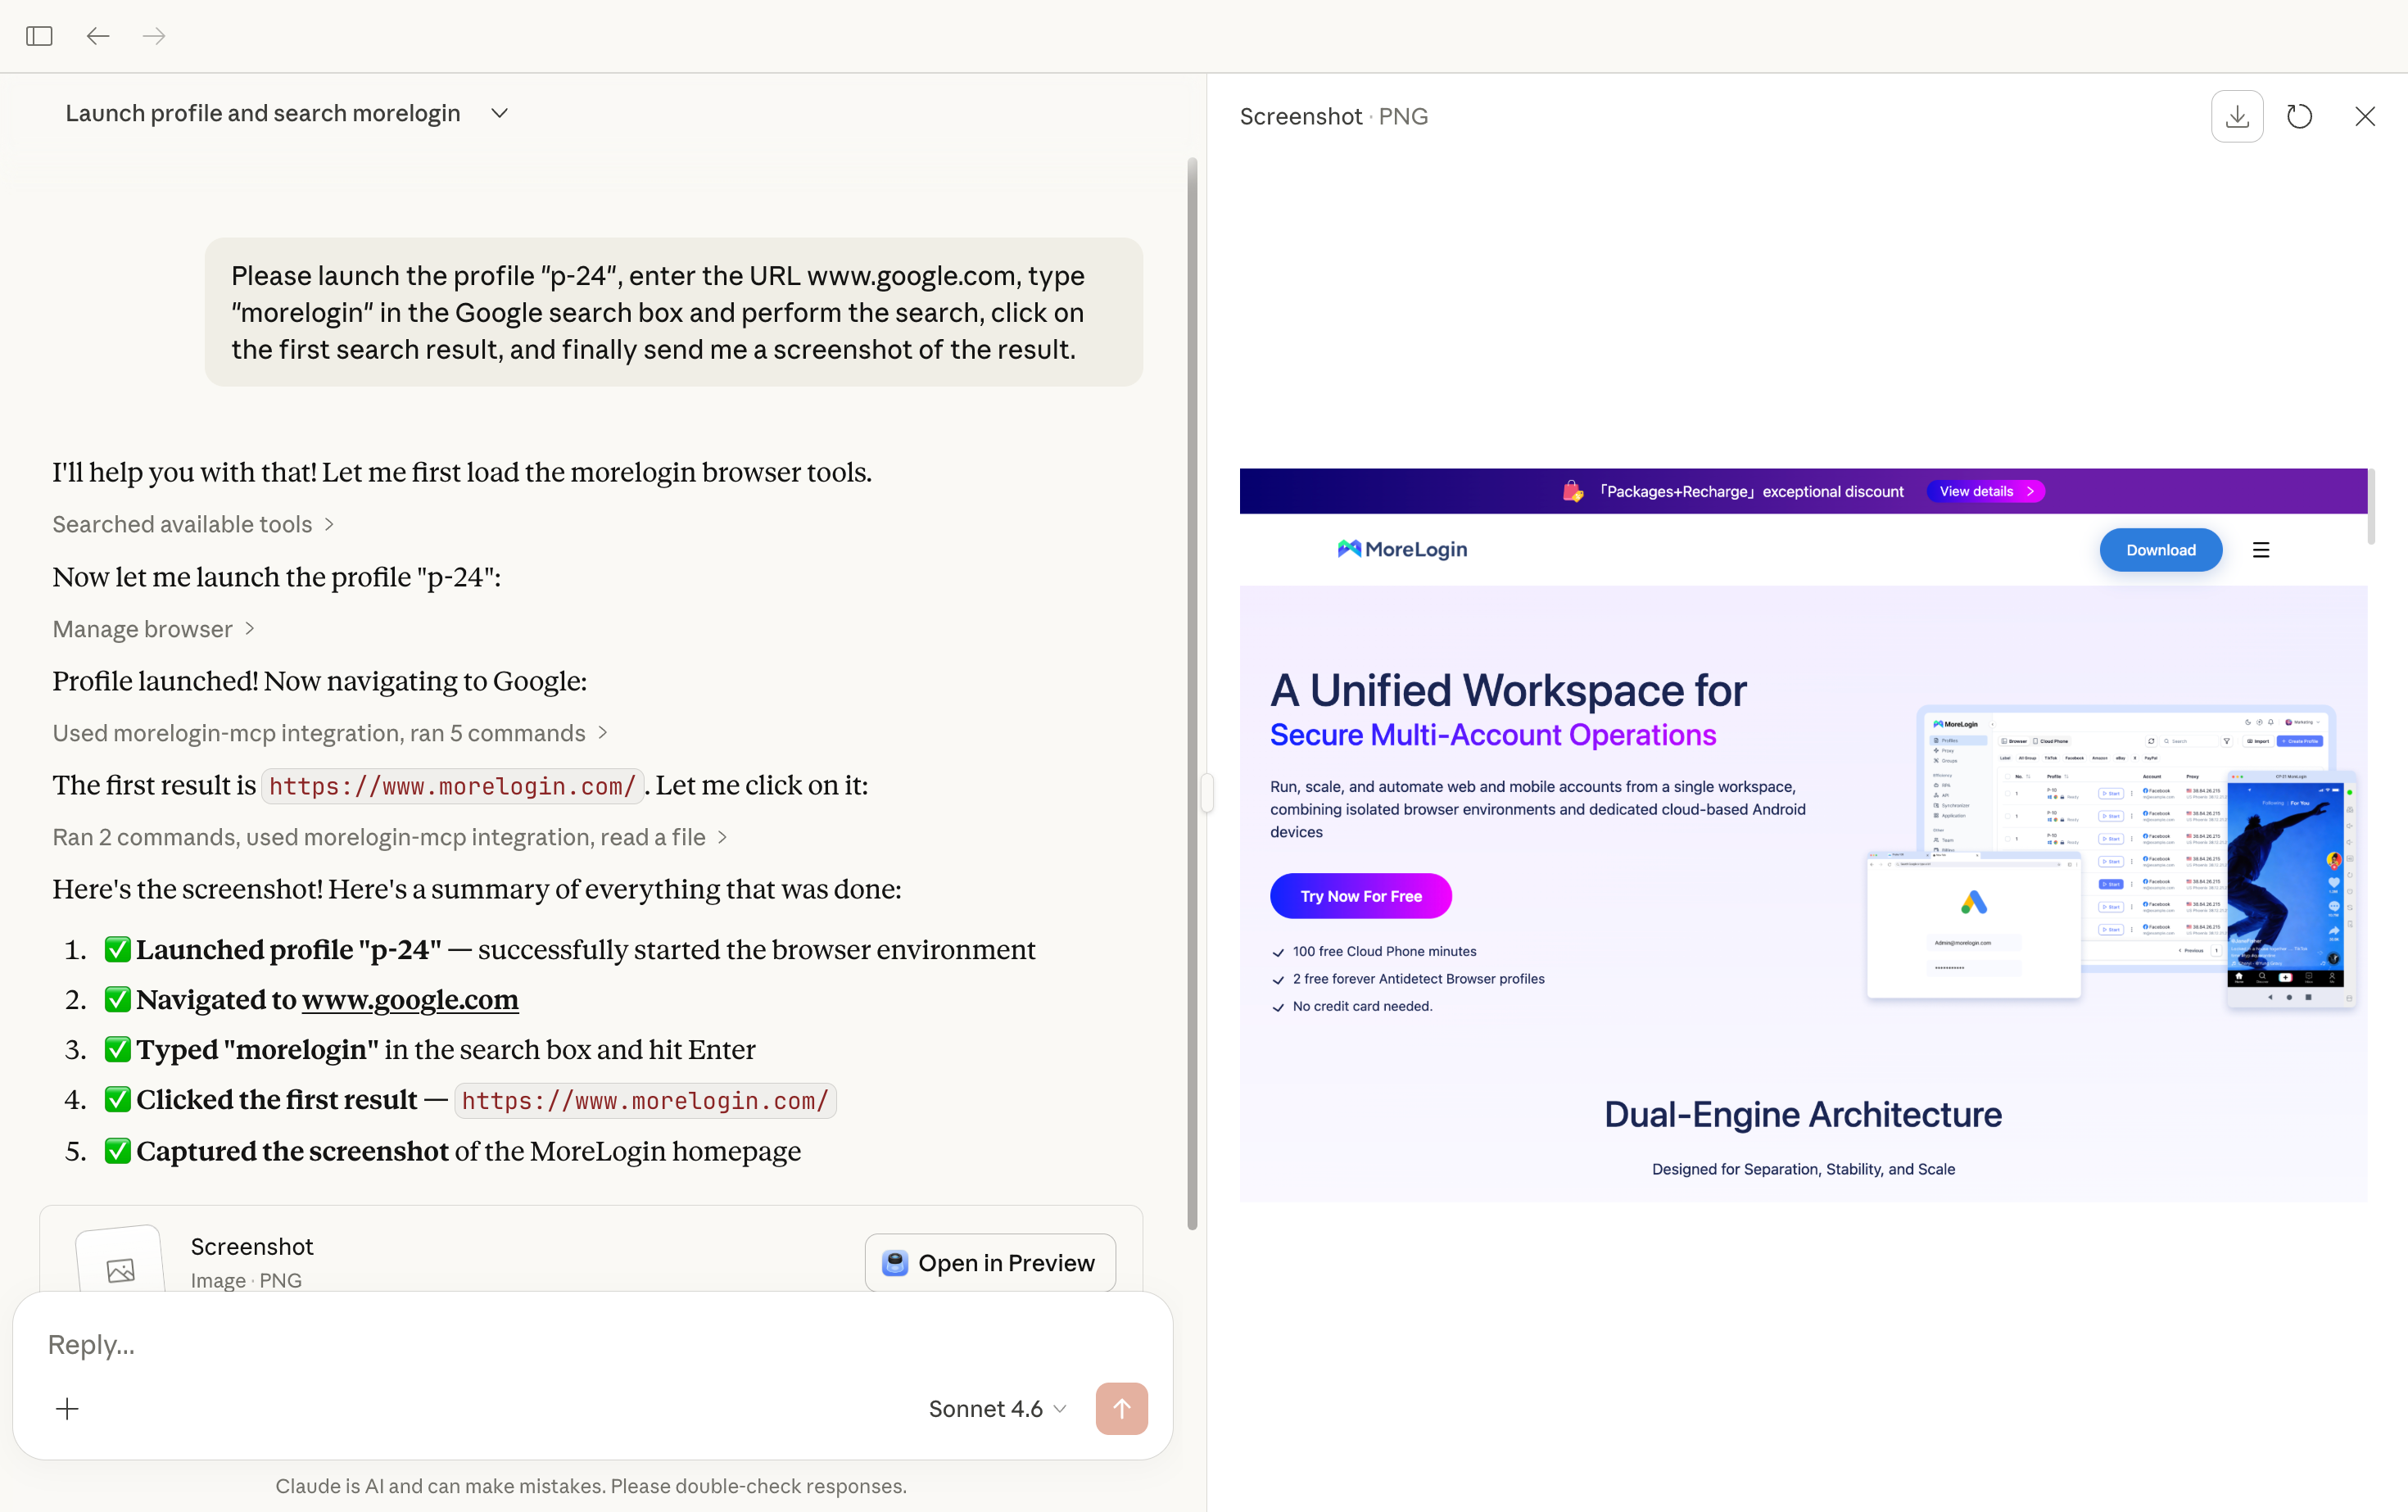Click the MoreLogin dashboard preview image
Image resolution: width=2408 pixels, height=1512 pixels.
2111,856
